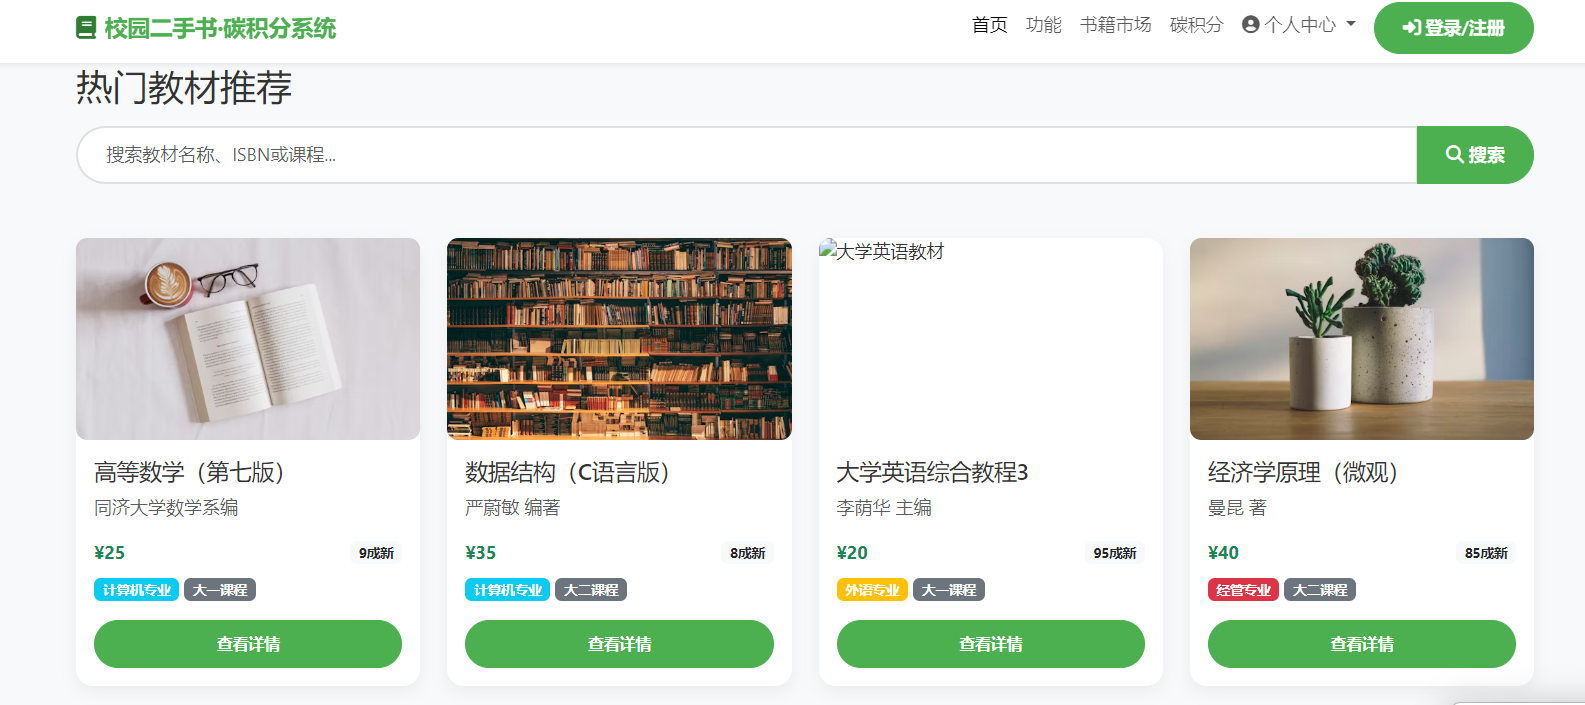Click title 大学英语综合教程3

click(933, 472)
